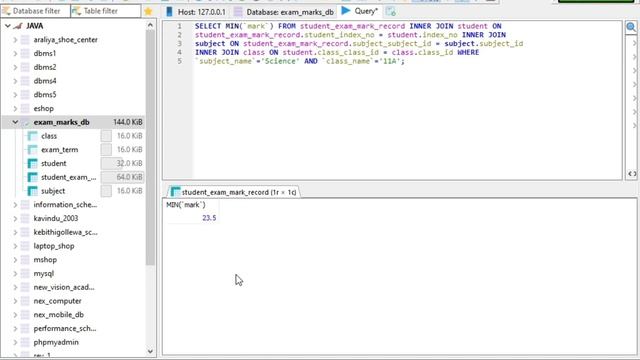Collapse the exam_marks_db database
This screenshot has height=360, width=640.
(15, 122)
